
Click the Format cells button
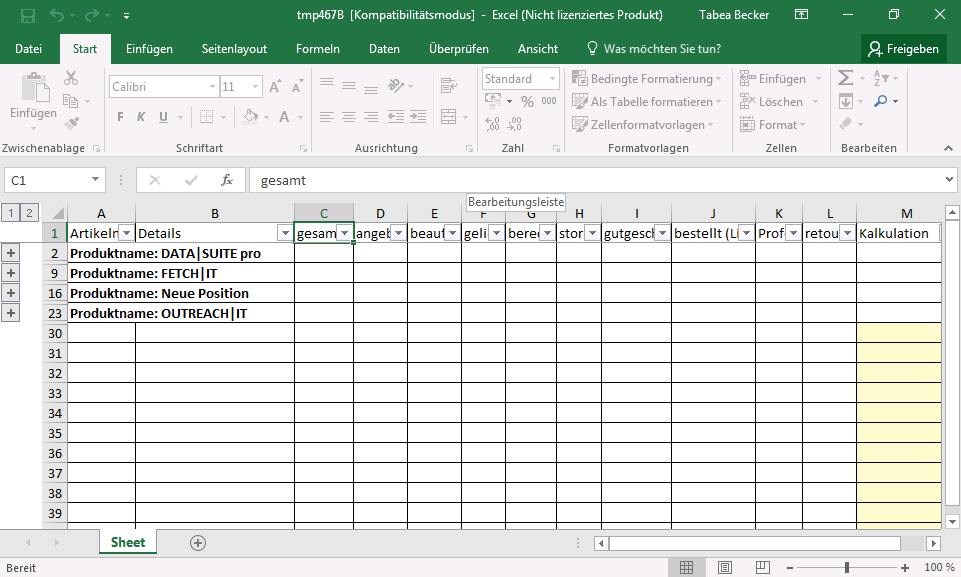772,124
